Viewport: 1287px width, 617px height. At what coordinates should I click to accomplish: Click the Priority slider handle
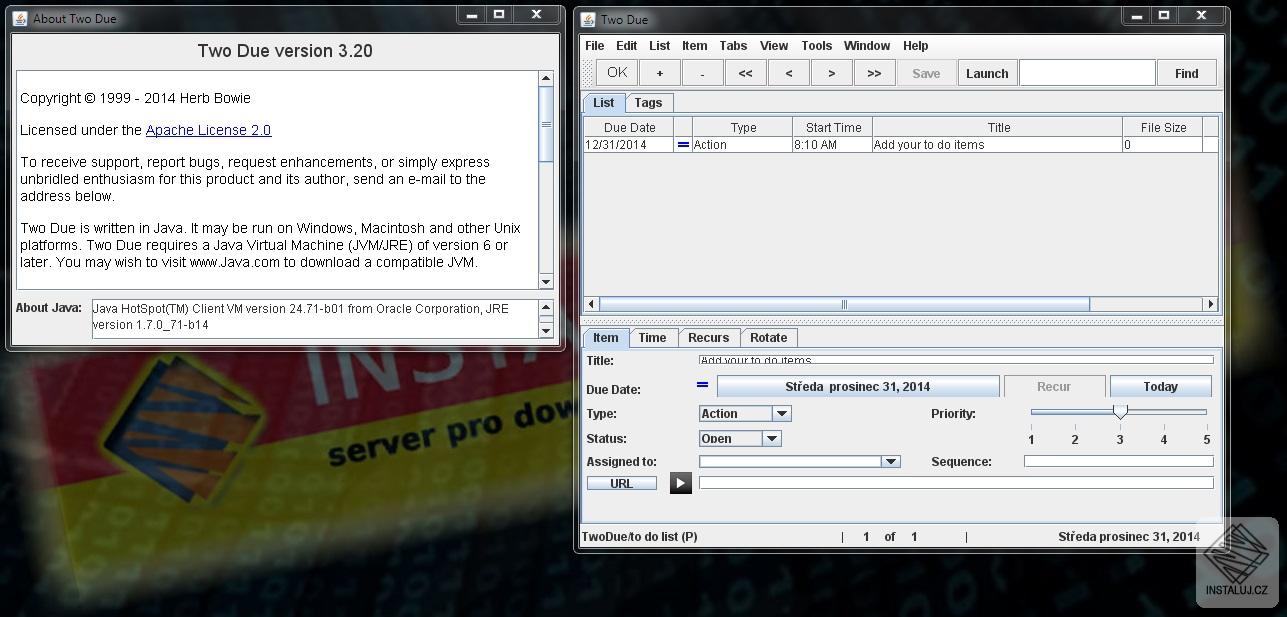1120,412
